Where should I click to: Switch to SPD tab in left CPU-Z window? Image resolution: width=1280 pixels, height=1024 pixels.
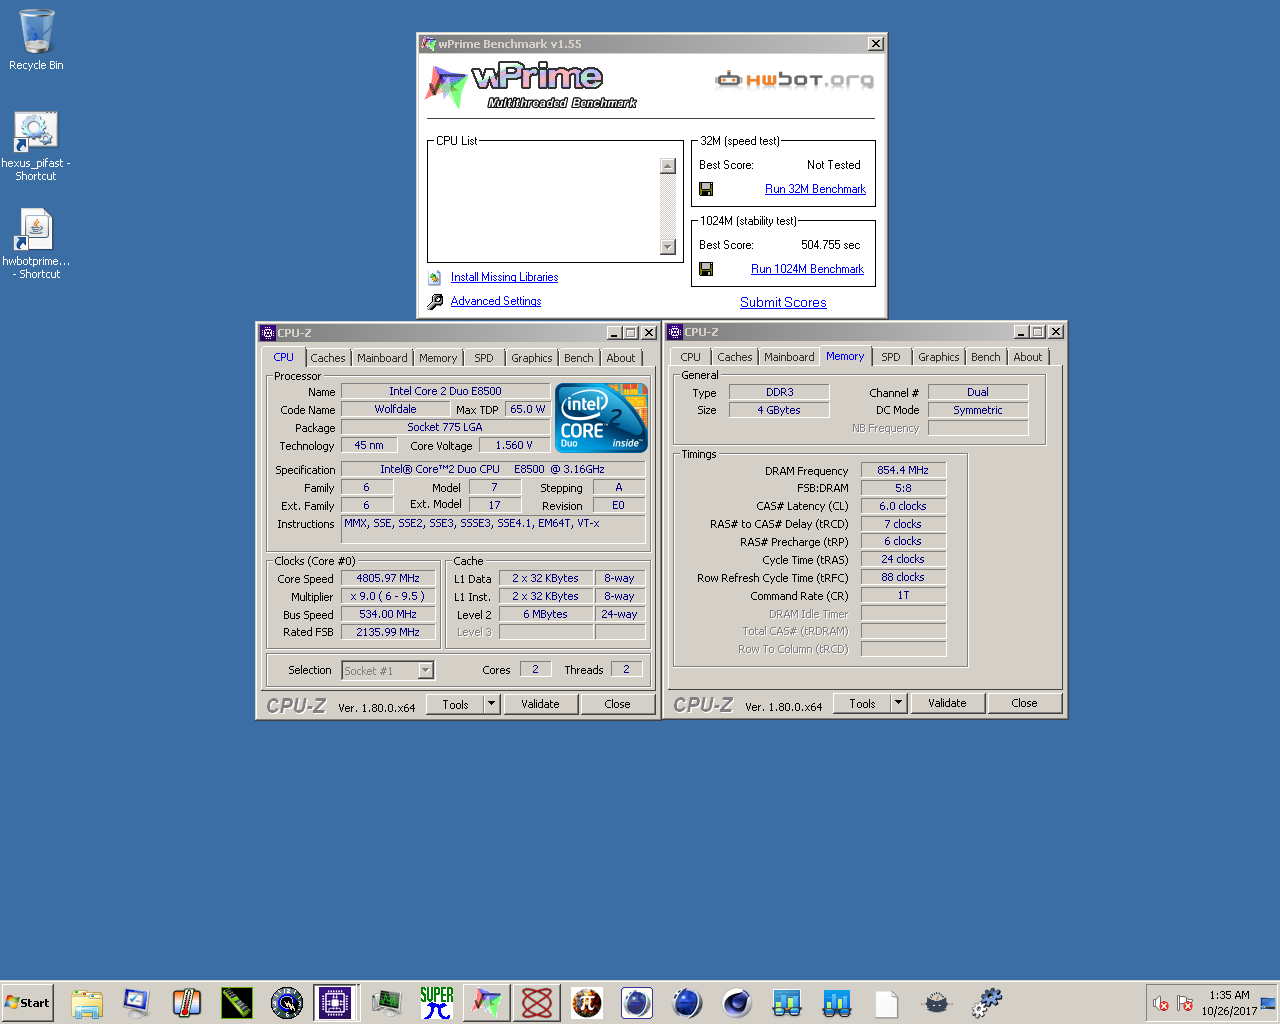[x=484, y=358]
